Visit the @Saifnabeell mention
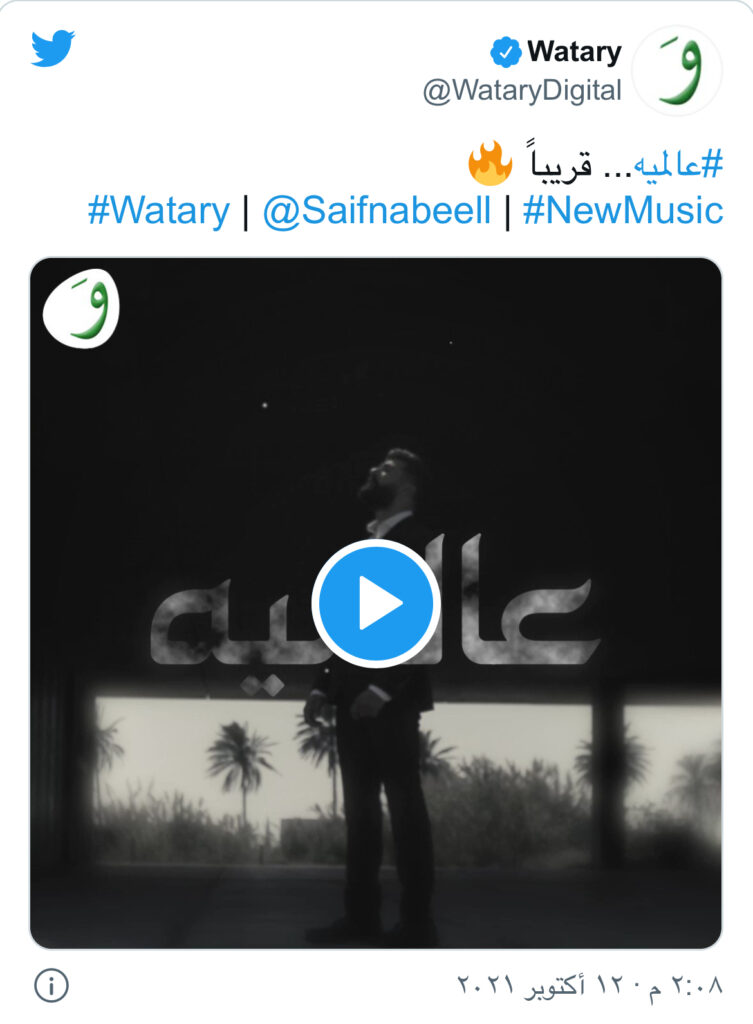 point(376,211)
